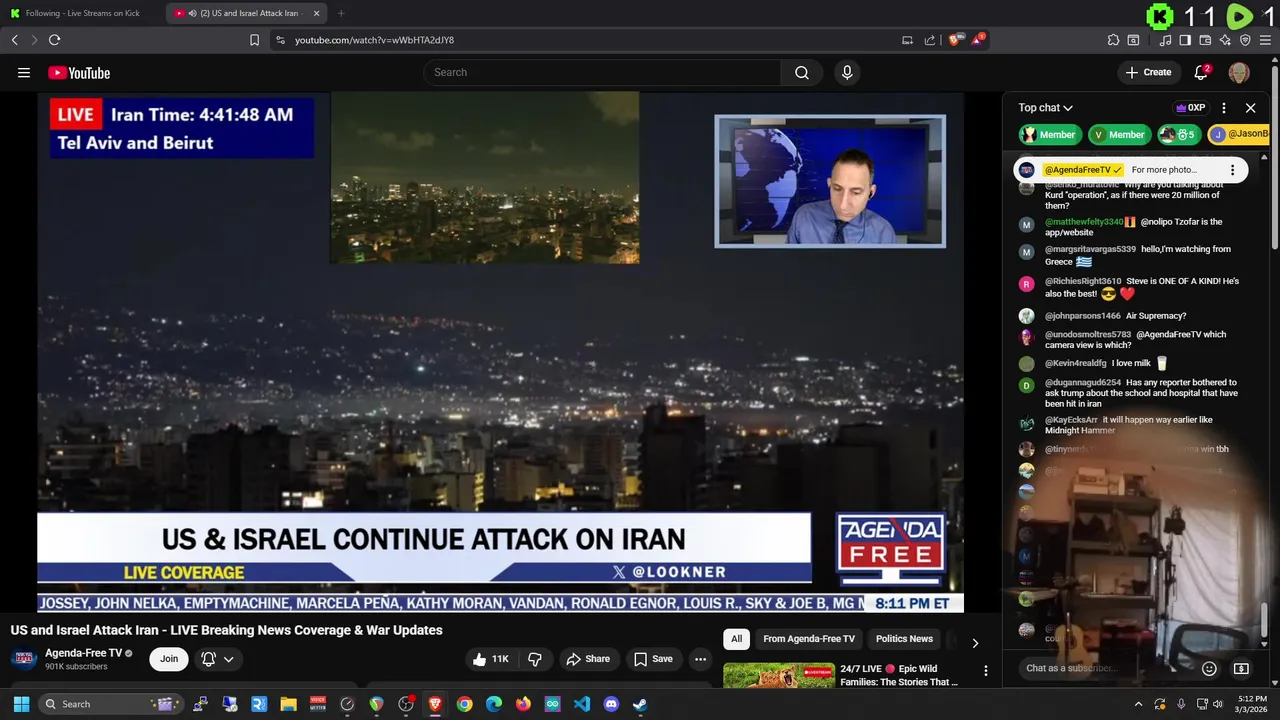The width and height of the screenshot is (1280, 720).
Task: Select the From Agenda-Free TV chip
Action: click(x=809, y=639)
